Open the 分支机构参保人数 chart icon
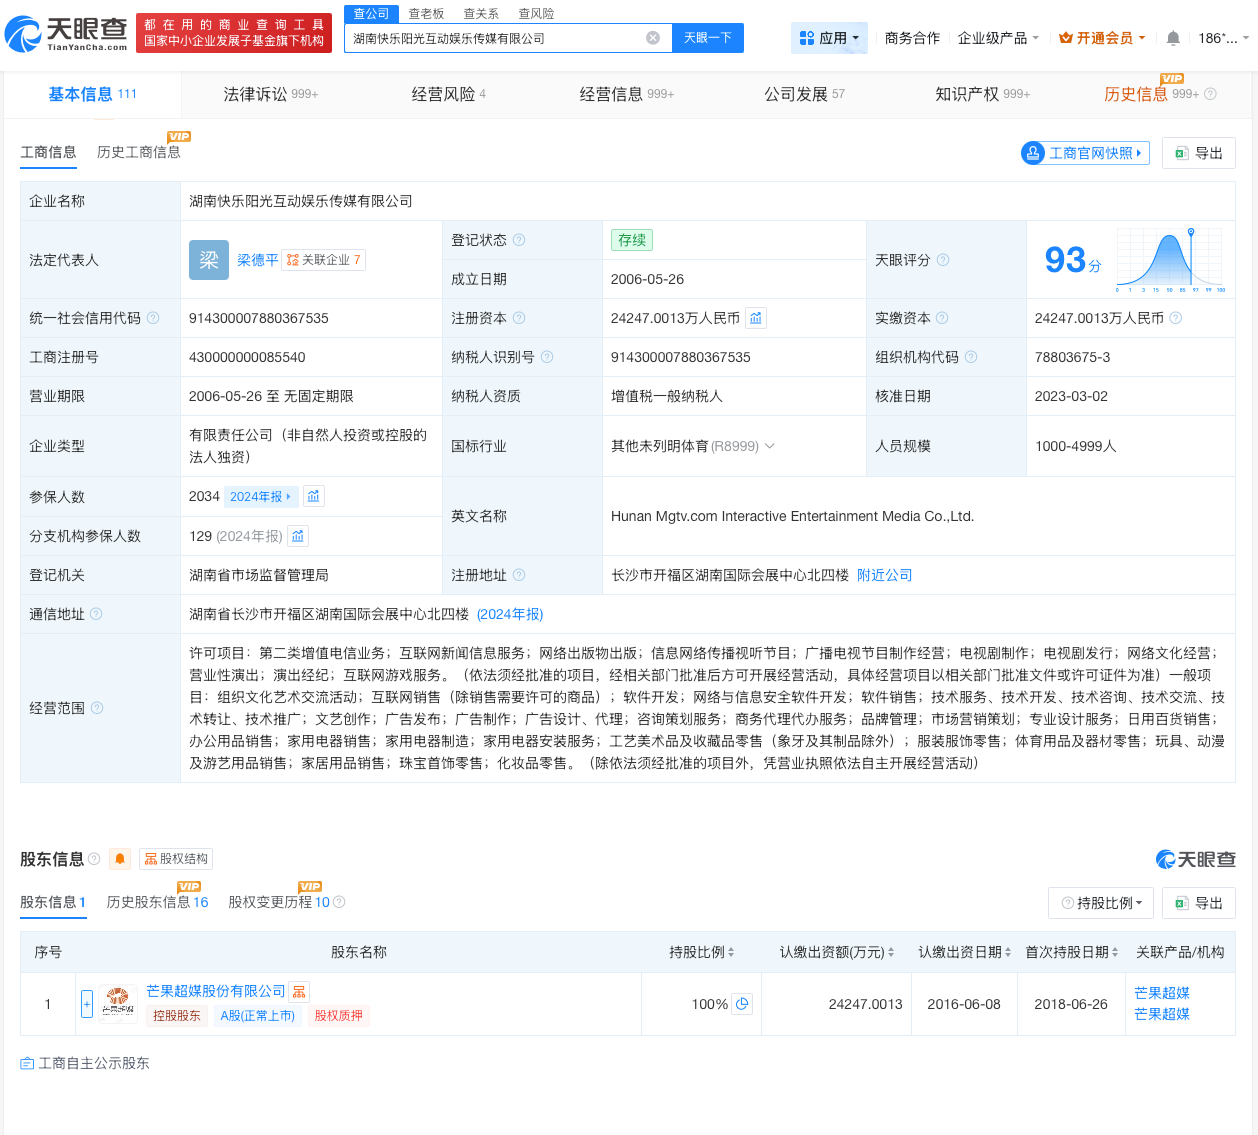Viewport: 1258px width, 1135px height. point(298,536)
